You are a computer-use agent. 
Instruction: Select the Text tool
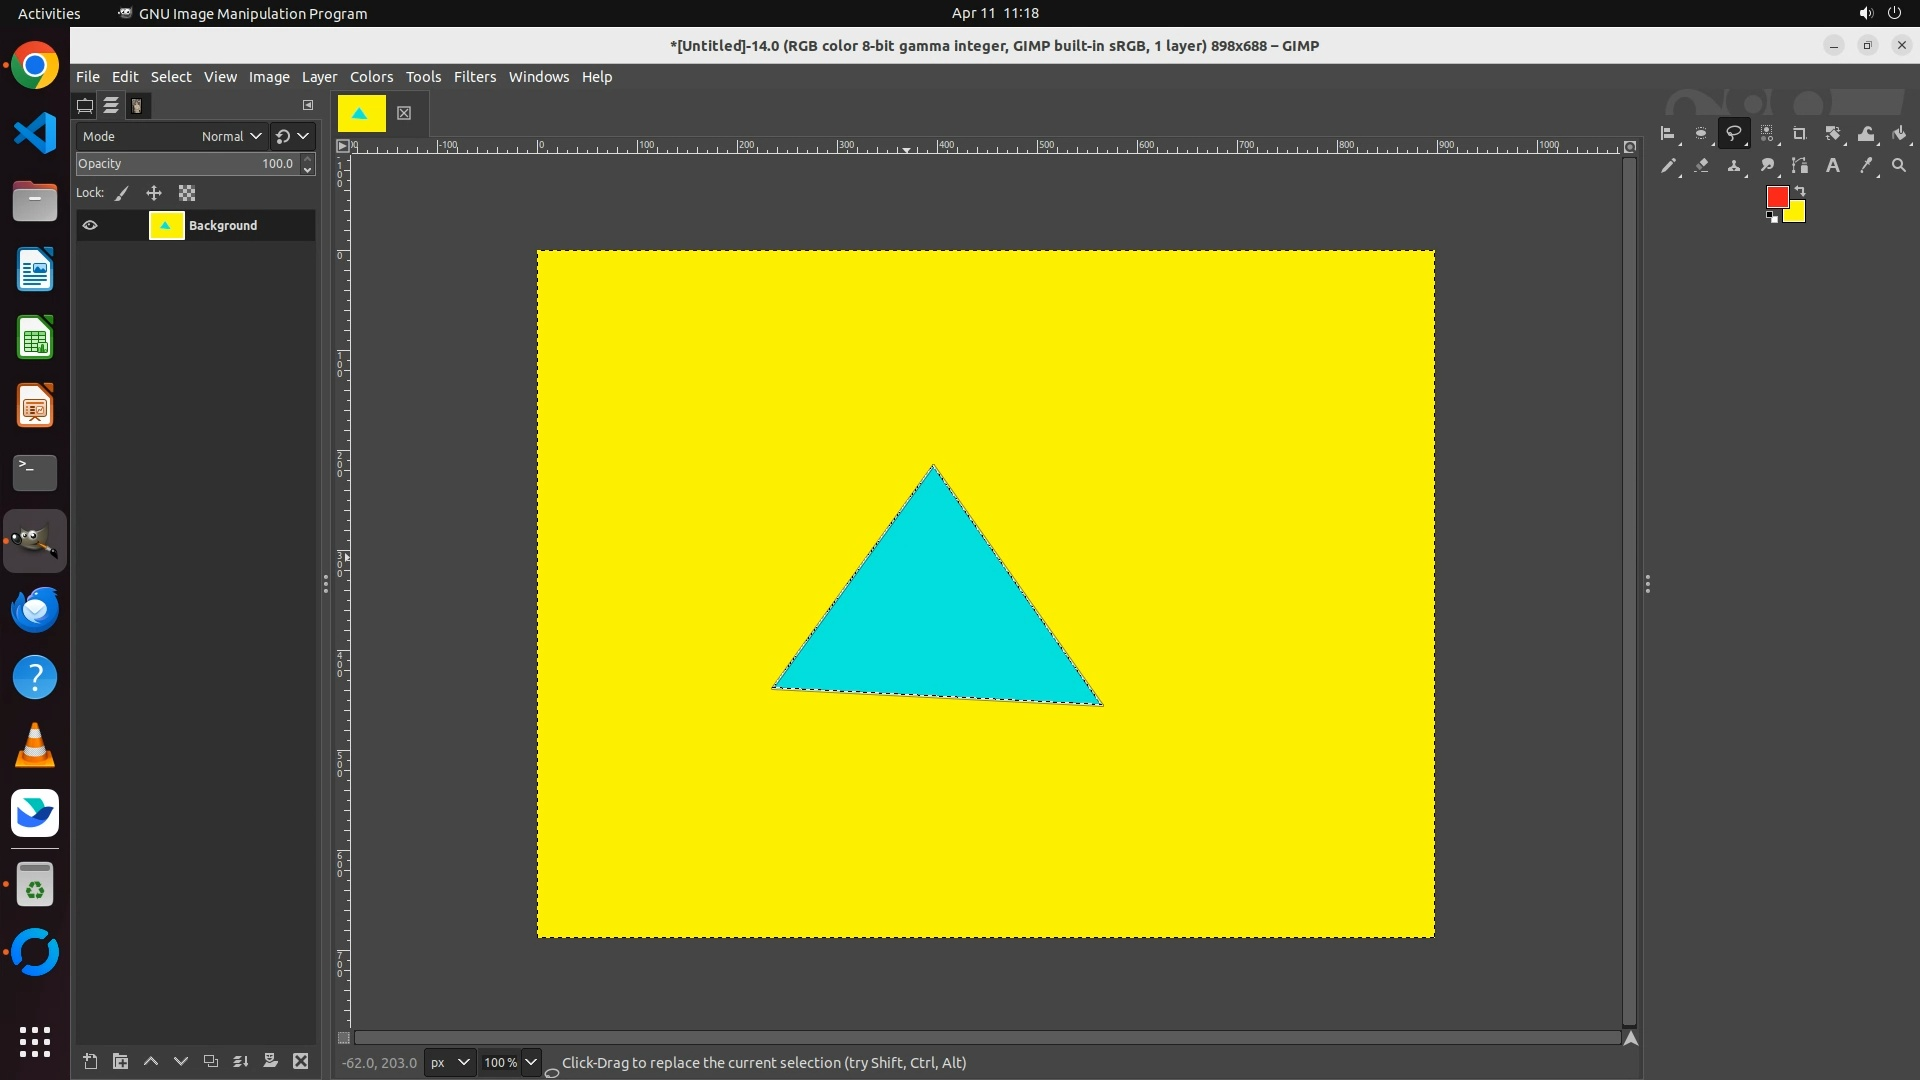coord(1832,166)
